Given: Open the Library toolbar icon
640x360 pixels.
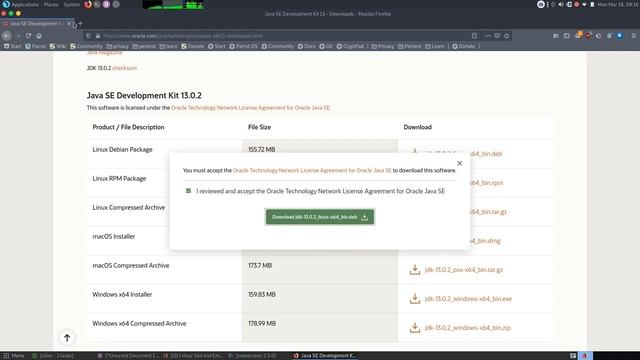Looking at the screenshot, I should pyautogui.click(x=556, y=36).
